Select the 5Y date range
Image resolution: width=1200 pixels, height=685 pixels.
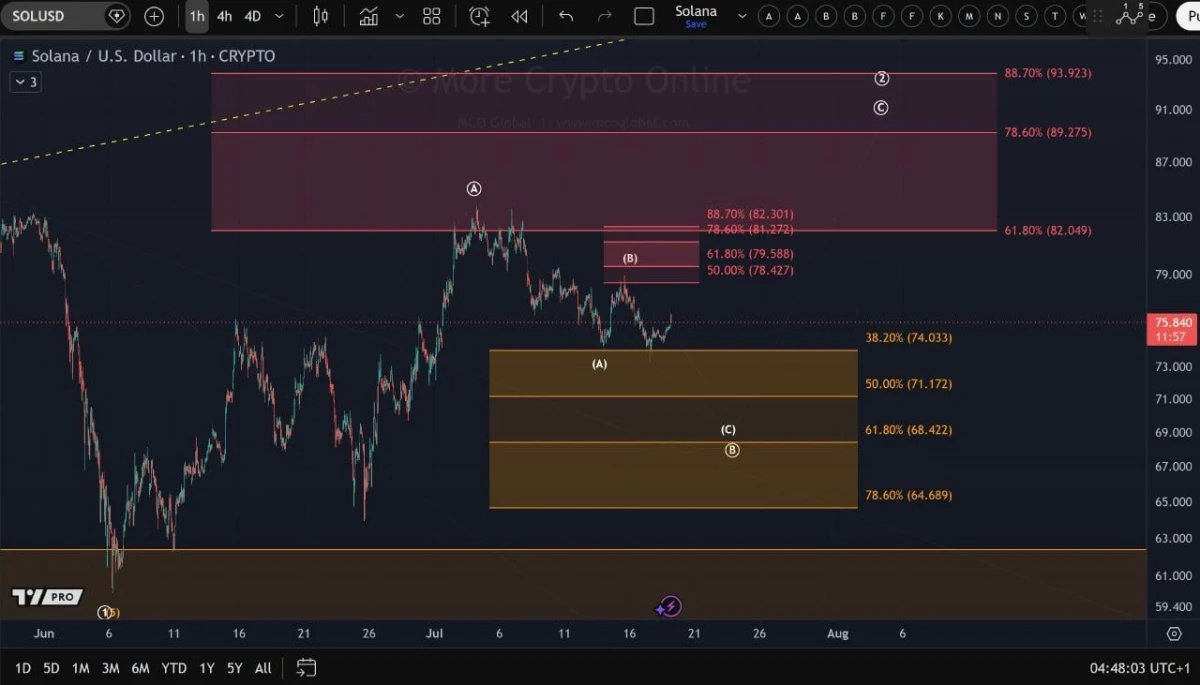pos(234,668)
